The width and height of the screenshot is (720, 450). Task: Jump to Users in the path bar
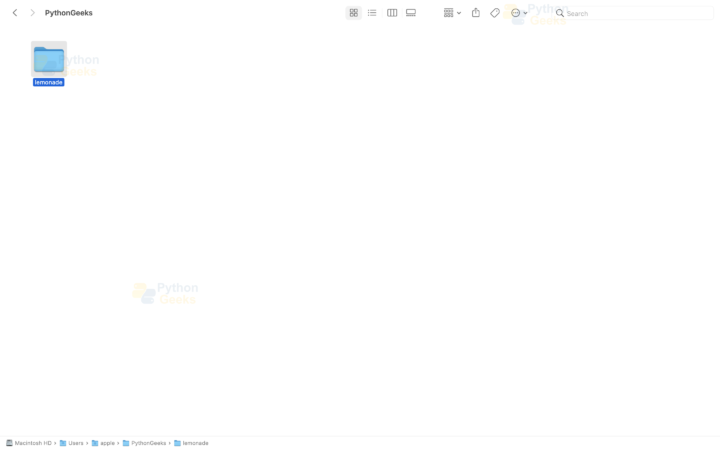point(72,443)
